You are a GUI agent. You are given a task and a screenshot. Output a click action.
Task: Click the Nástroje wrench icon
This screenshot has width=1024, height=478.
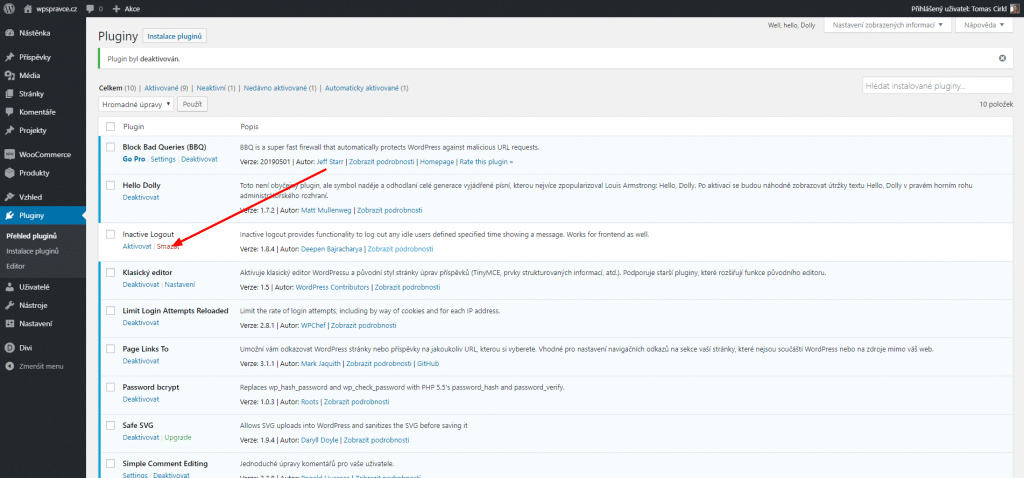pyautogui.click(x=9, y=305)
